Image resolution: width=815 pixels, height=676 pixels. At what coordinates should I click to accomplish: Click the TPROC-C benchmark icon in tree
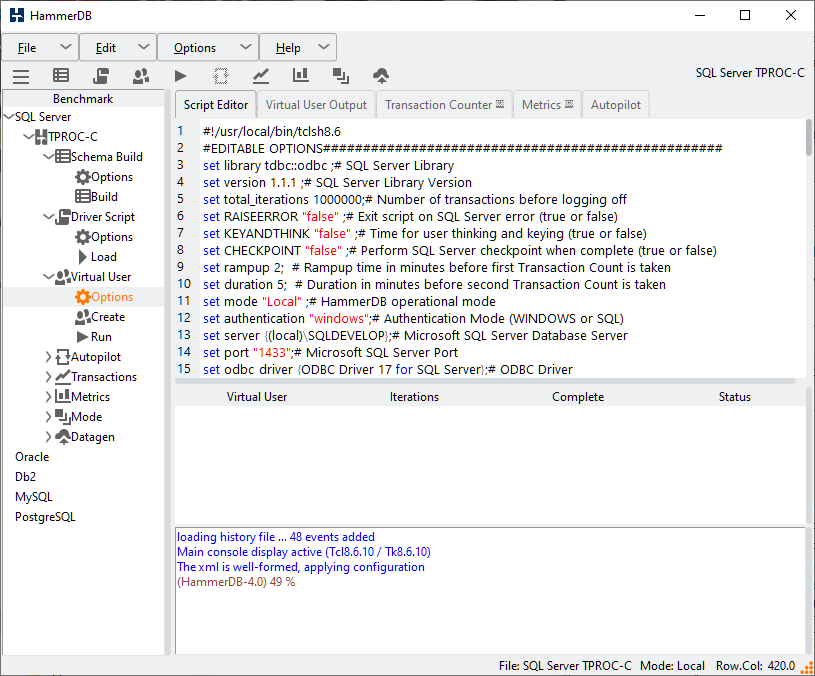coord(41,137)
